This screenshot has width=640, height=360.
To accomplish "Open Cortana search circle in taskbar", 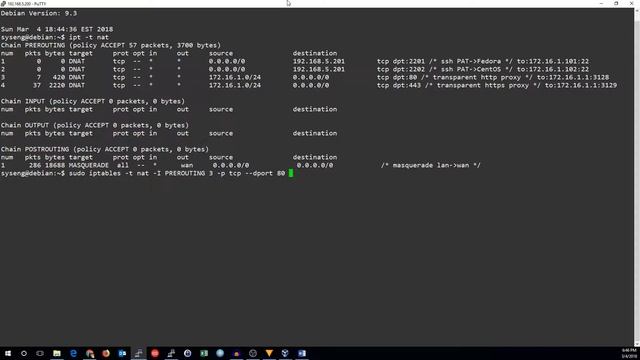I will [x=24, y=353].
